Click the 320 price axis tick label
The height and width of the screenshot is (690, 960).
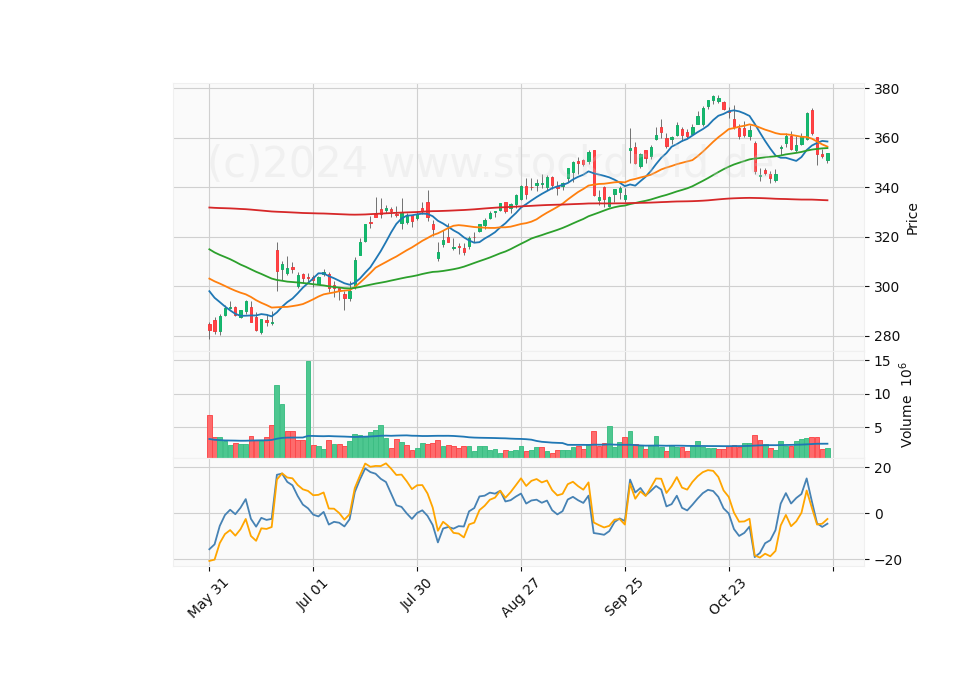tap(887, 238)
